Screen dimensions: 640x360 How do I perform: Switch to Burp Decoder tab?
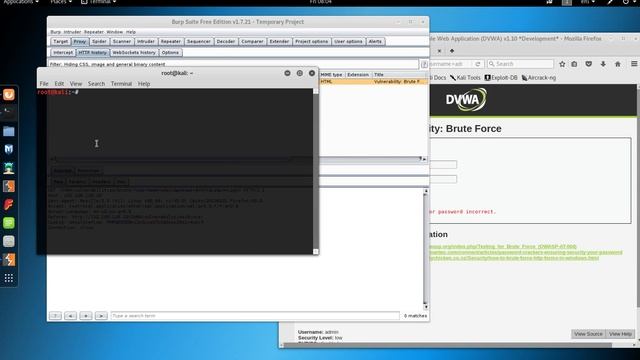(226, 42)
